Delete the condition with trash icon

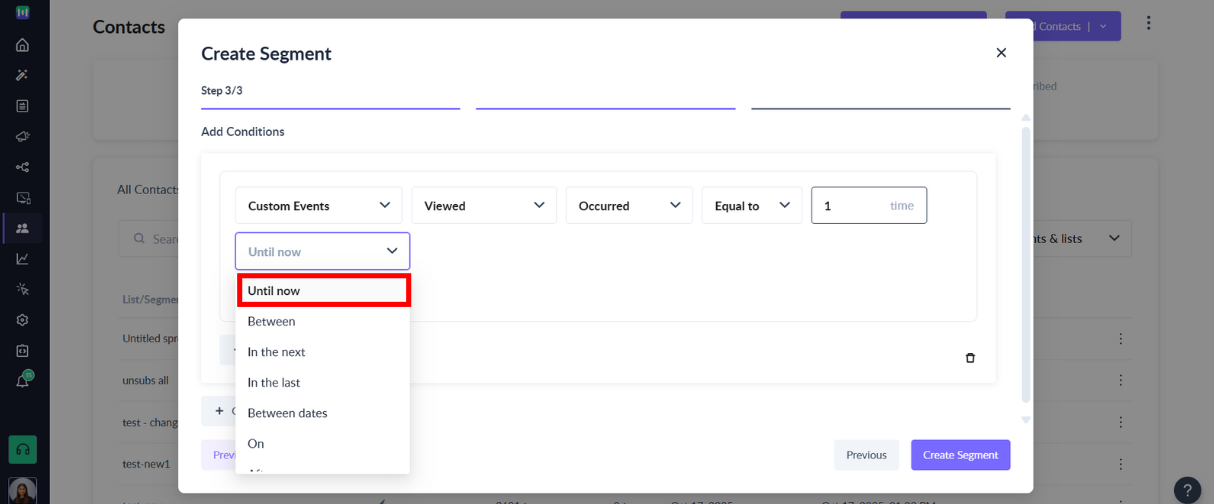[970, 358]
